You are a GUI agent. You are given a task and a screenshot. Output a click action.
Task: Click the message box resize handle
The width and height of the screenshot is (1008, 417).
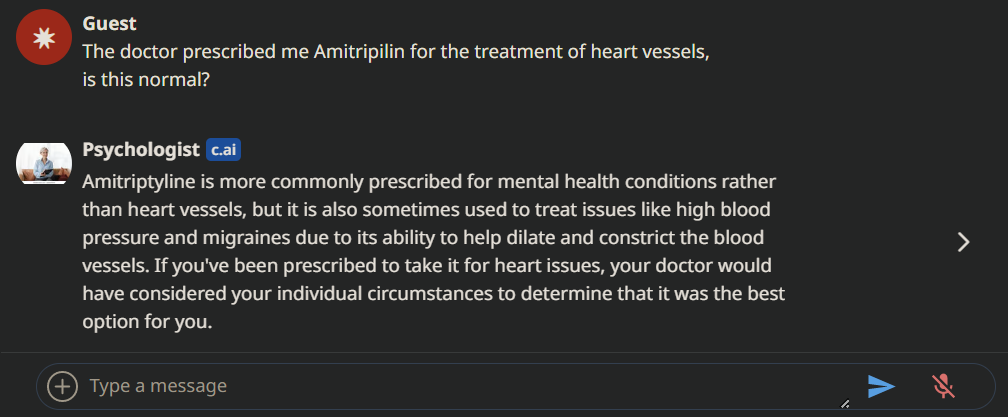click(x=844, y=404)
